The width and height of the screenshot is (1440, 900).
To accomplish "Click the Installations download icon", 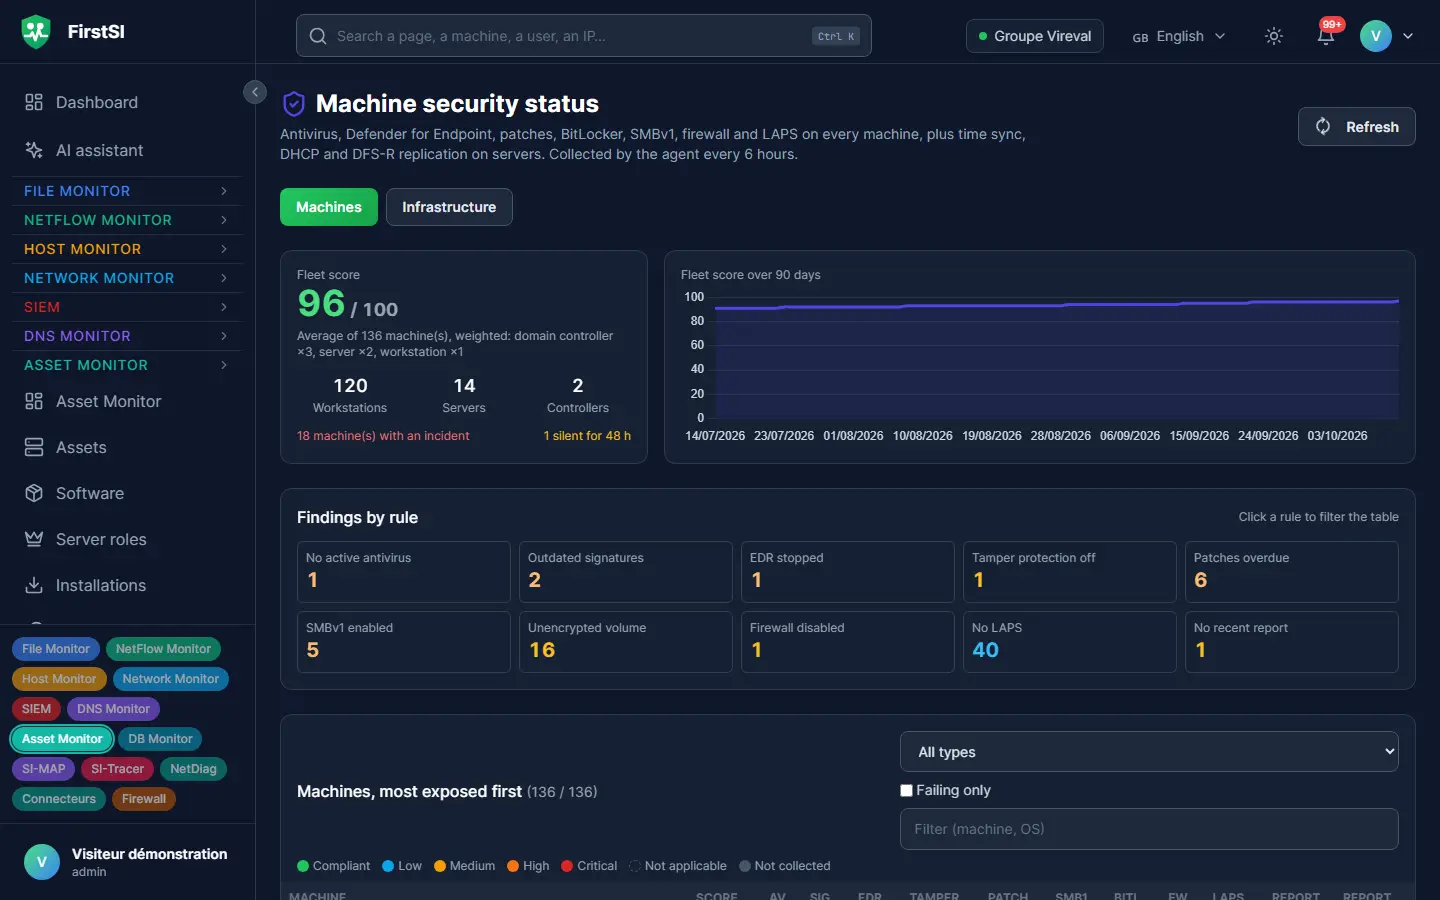I will pyautogui.click(x=34, y=585).
